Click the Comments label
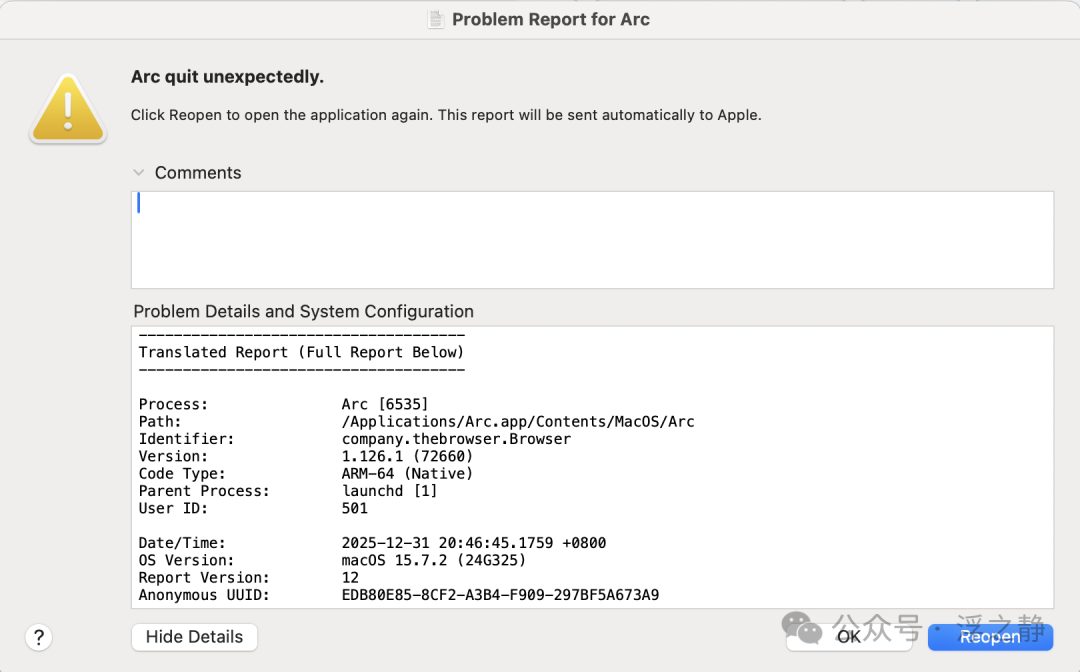 tap(198, 173)
